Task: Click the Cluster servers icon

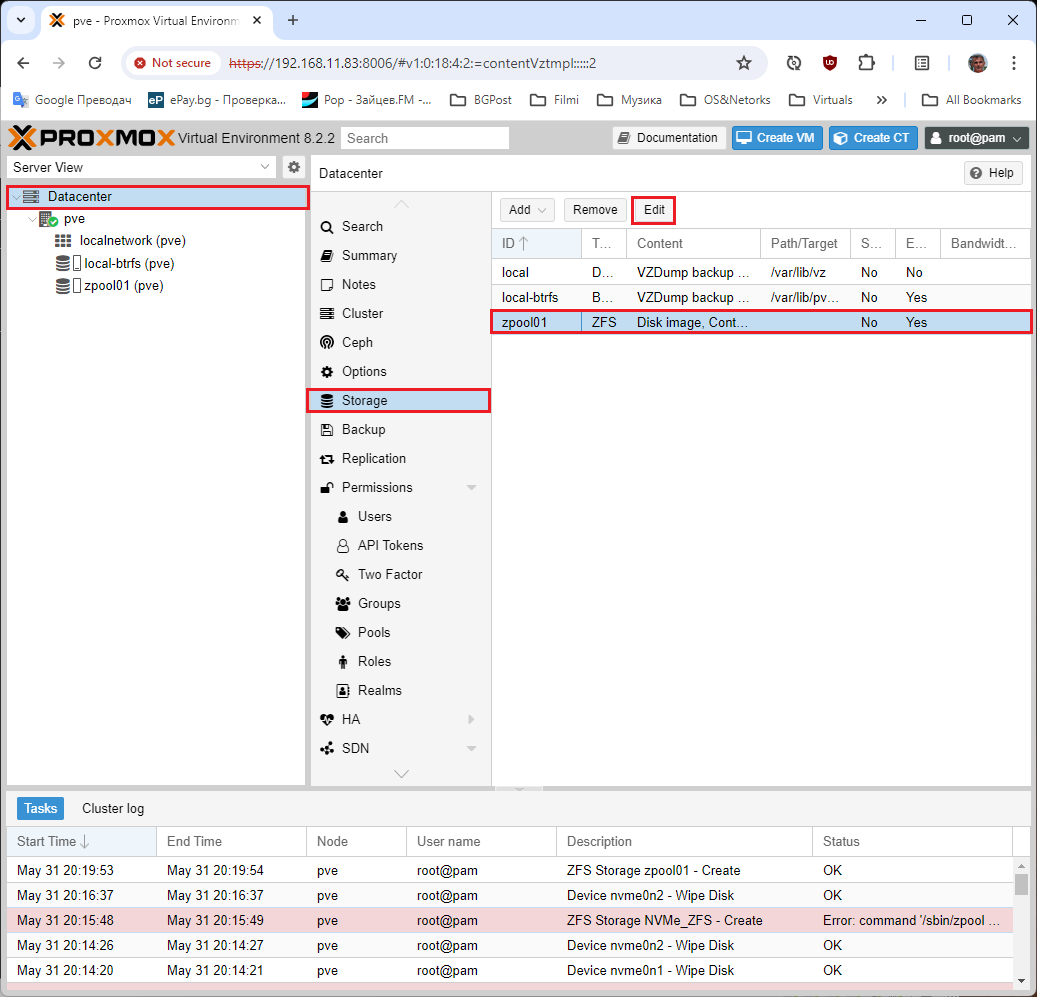Action: click(x=327, y=313)
